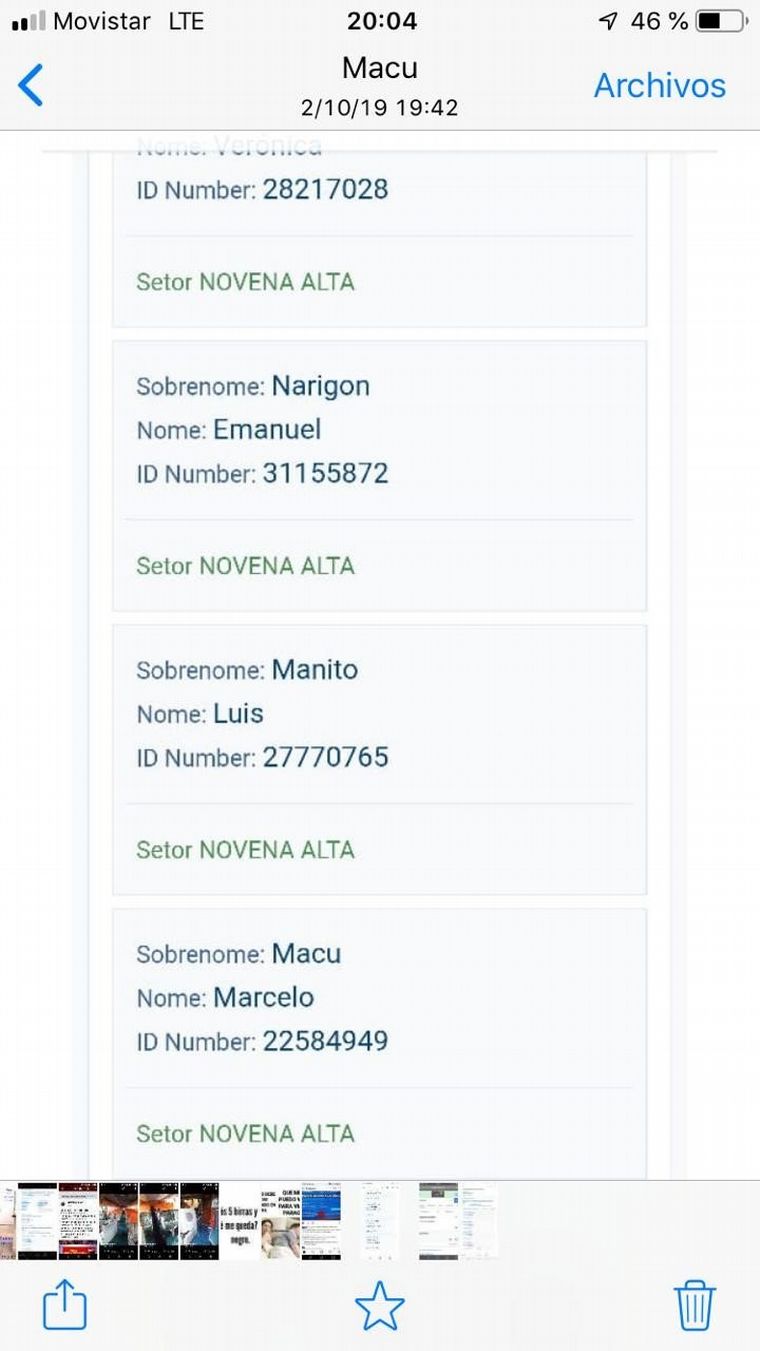This screenshot has height=1351, width=760.
Task: Tap the Macu conversation title
Action: (x=379, y=68)
